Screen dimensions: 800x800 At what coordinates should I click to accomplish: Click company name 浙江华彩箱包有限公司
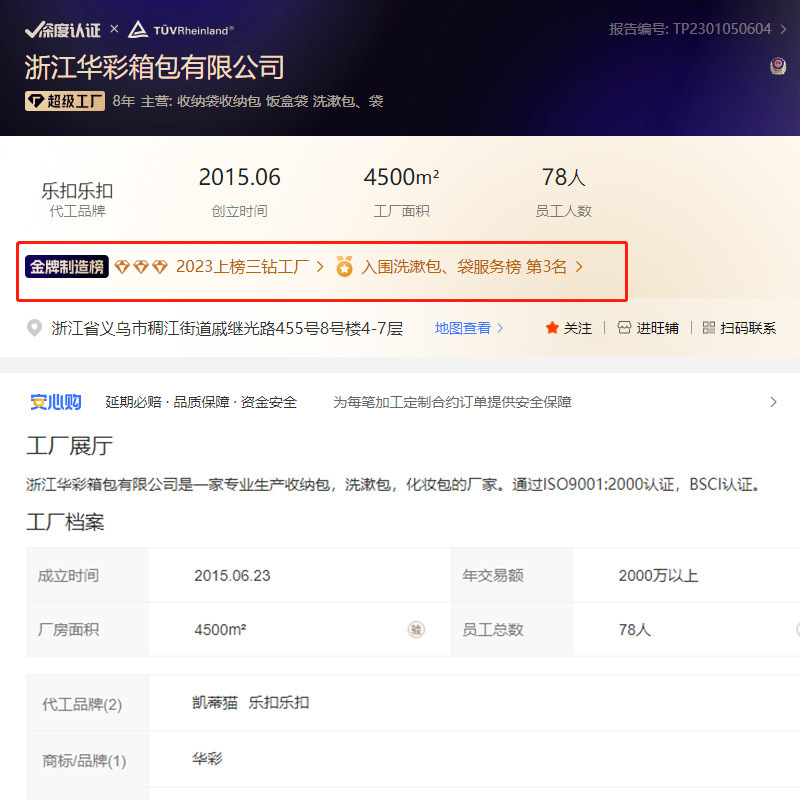click(x=155, y=67)
